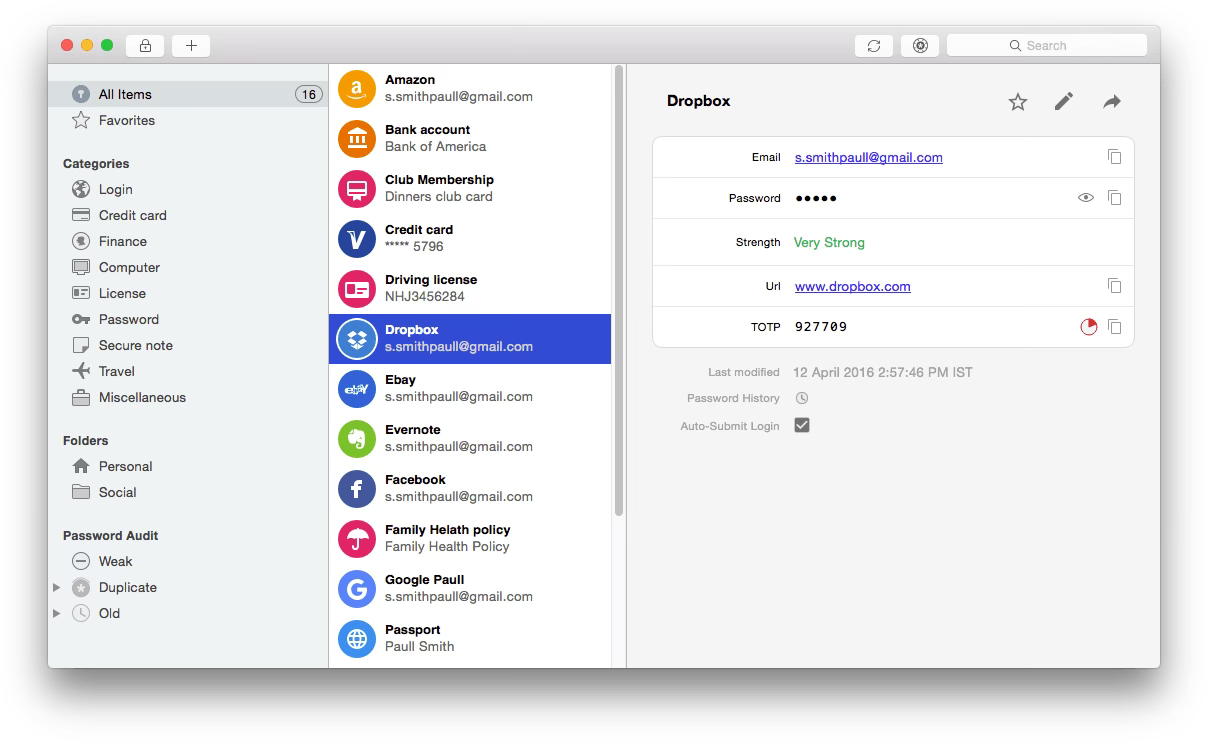Image resolution: width=1208 pixels, height=742 pixels.
Task: Click the Paull Smith passport subtitle
Action: [419, 647]
